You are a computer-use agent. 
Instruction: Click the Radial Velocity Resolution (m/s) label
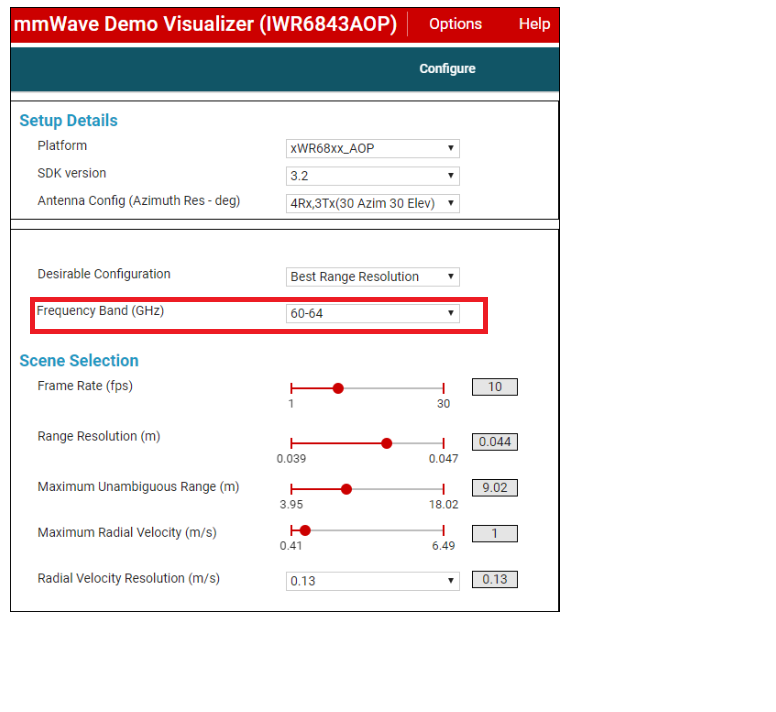[129, 578]
